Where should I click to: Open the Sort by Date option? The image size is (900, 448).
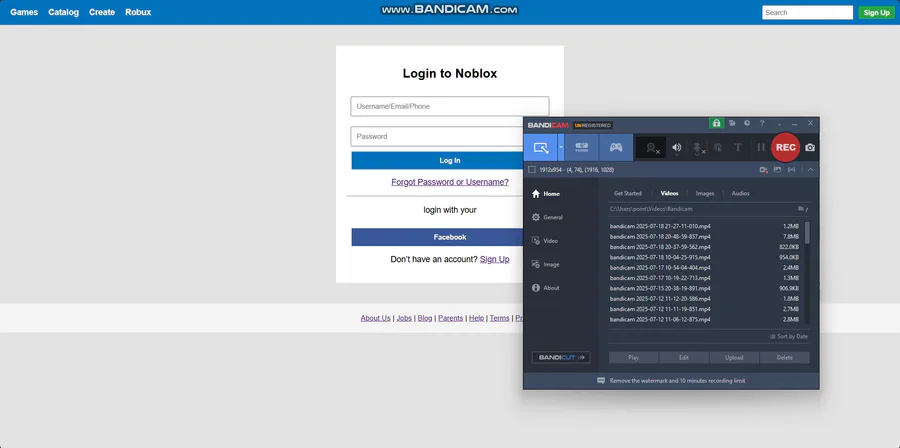[789, 337]
